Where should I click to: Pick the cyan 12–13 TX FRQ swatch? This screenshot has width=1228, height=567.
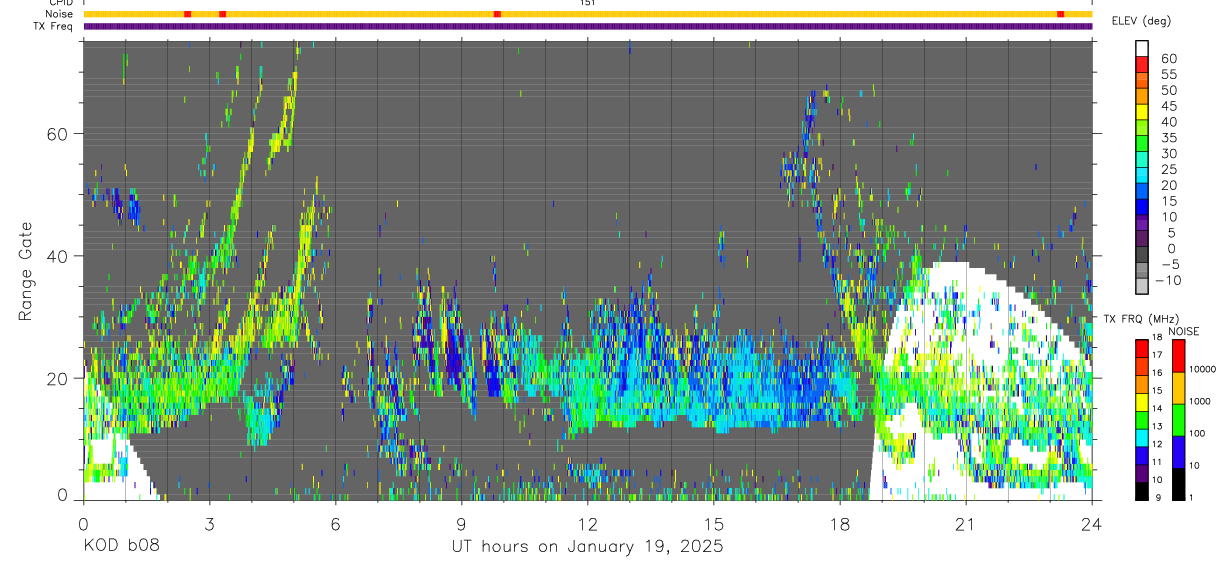pyautogui.click(x=1142, y=438)
